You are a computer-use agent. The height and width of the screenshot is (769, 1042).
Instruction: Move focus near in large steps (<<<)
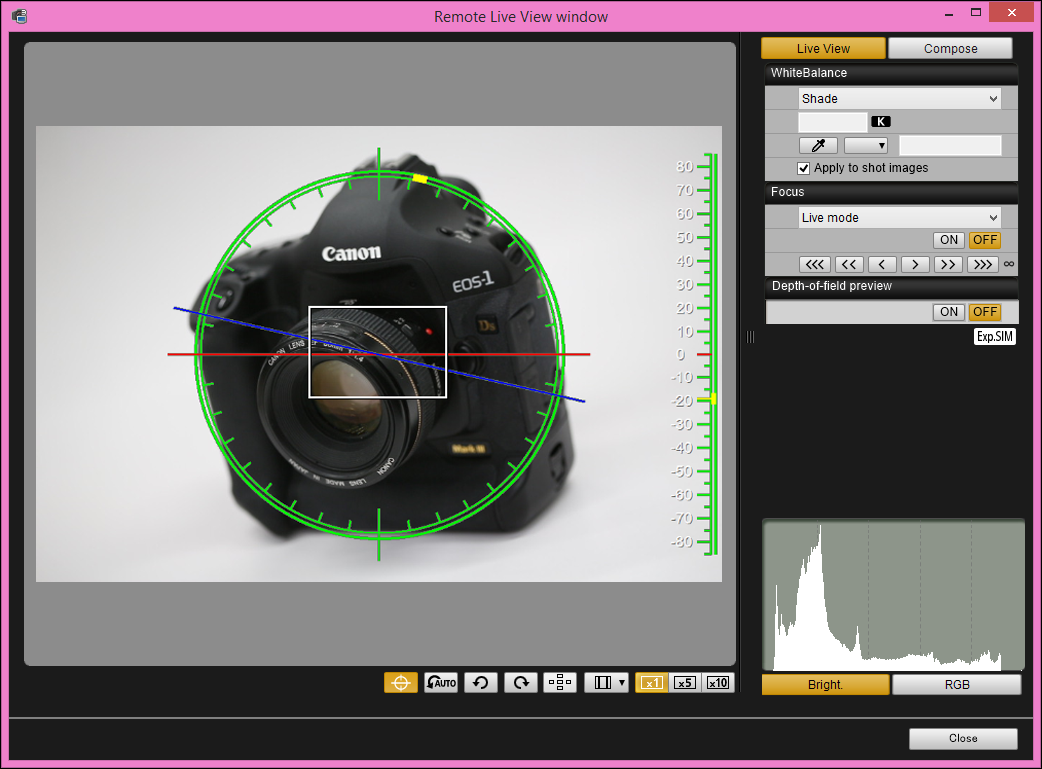(815, 265)
